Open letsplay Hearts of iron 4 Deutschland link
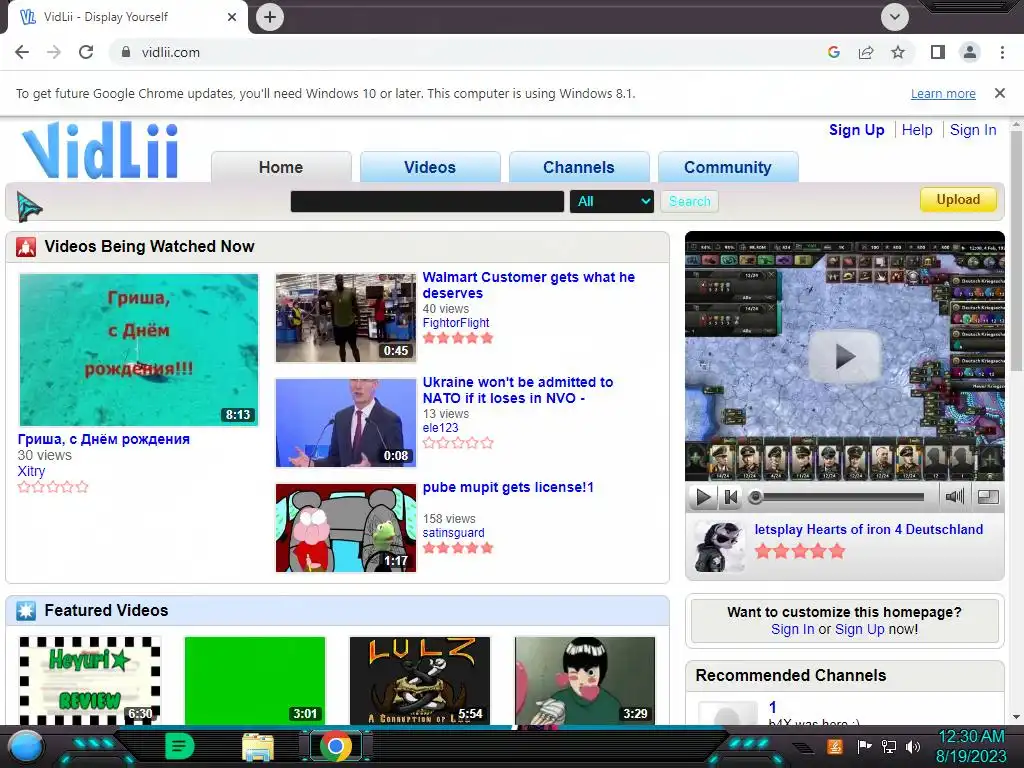 click(x=869, y=530)
